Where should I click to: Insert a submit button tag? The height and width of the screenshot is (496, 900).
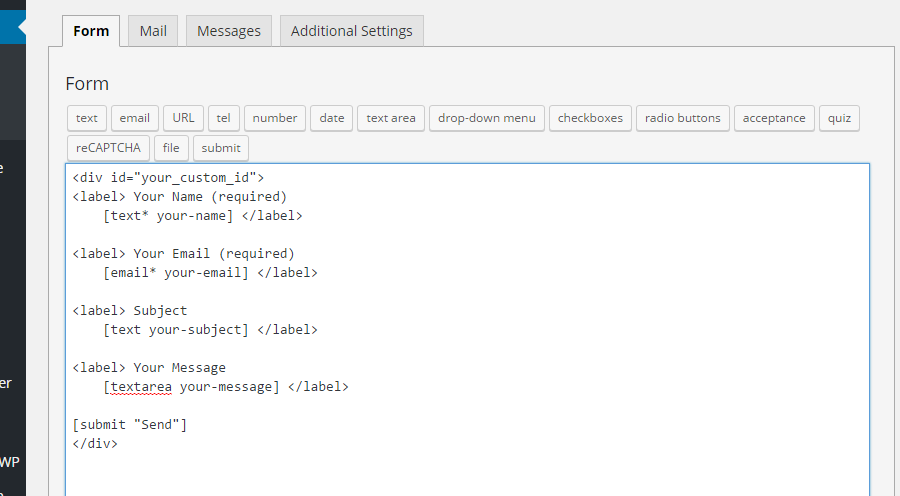tap(221, 148)
